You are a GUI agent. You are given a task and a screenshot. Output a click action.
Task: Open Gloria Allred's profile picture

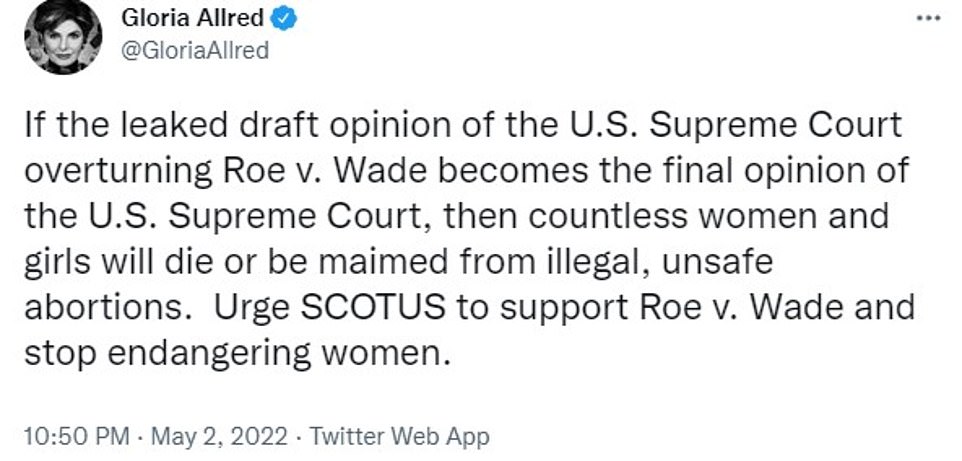click(x=64, y=37)
